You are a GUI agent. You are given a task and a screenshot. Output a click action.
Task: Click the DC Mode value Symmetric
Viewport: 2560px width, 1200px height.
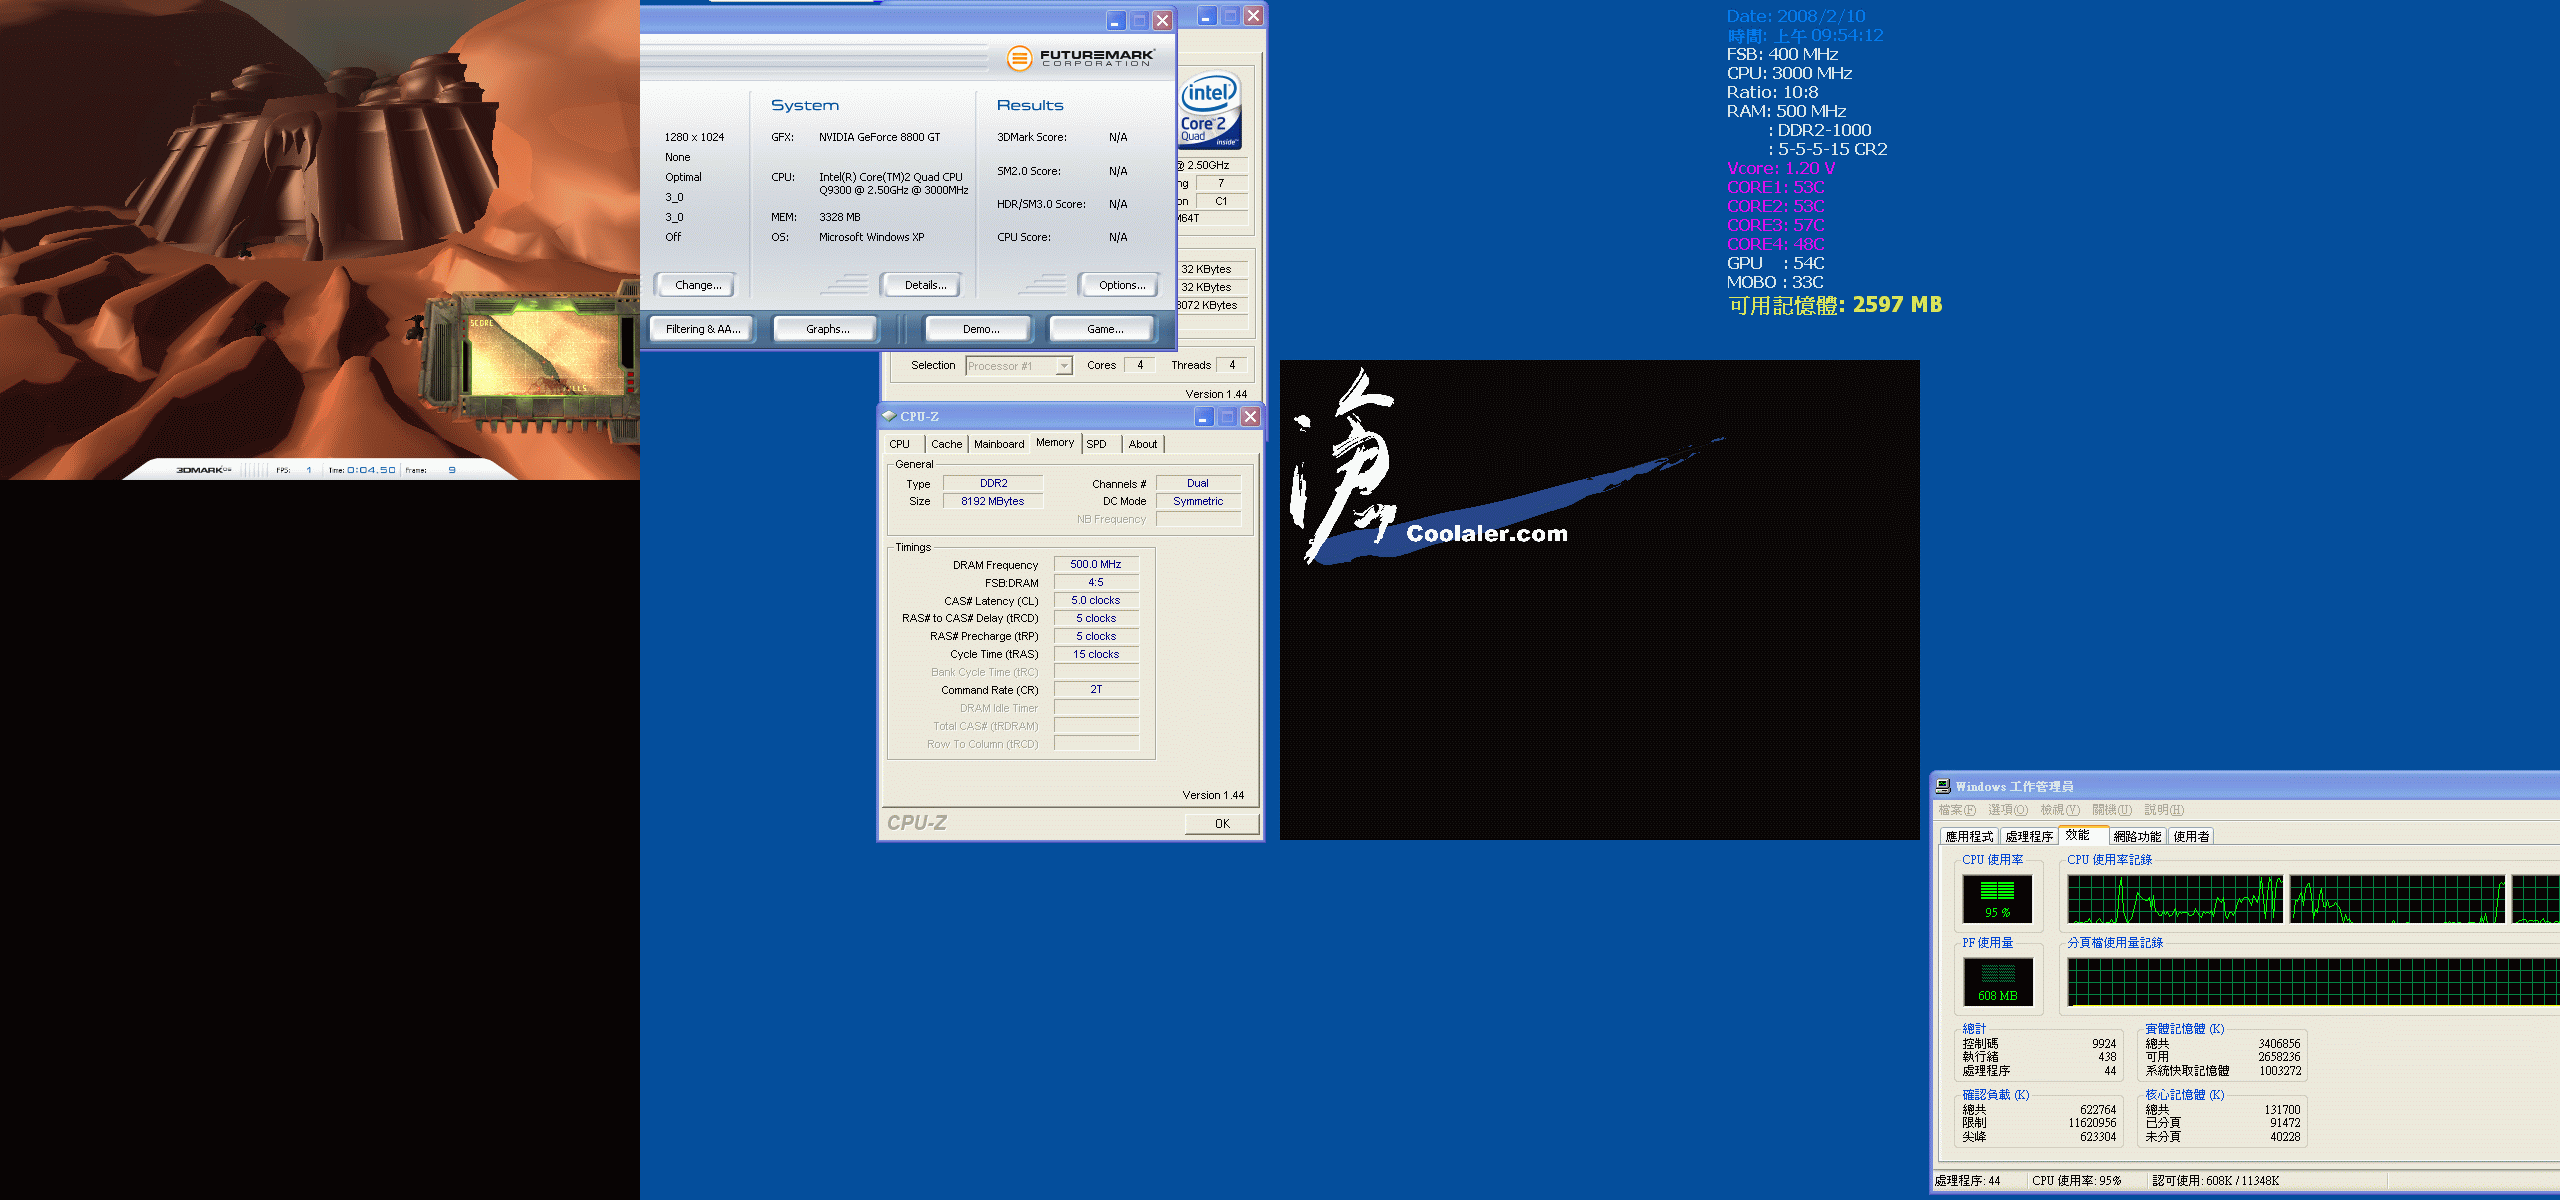pyautogui.click(x=1198, y=502)
